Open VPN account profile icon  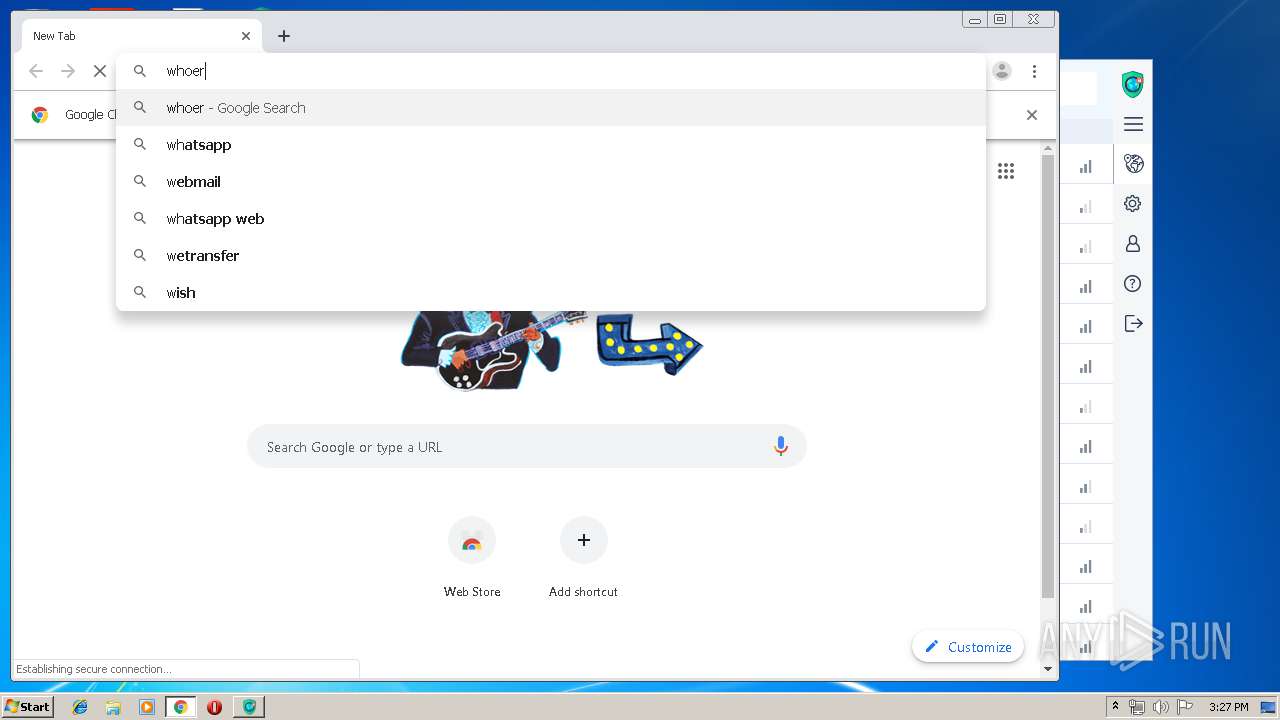tap(1133, 244)
